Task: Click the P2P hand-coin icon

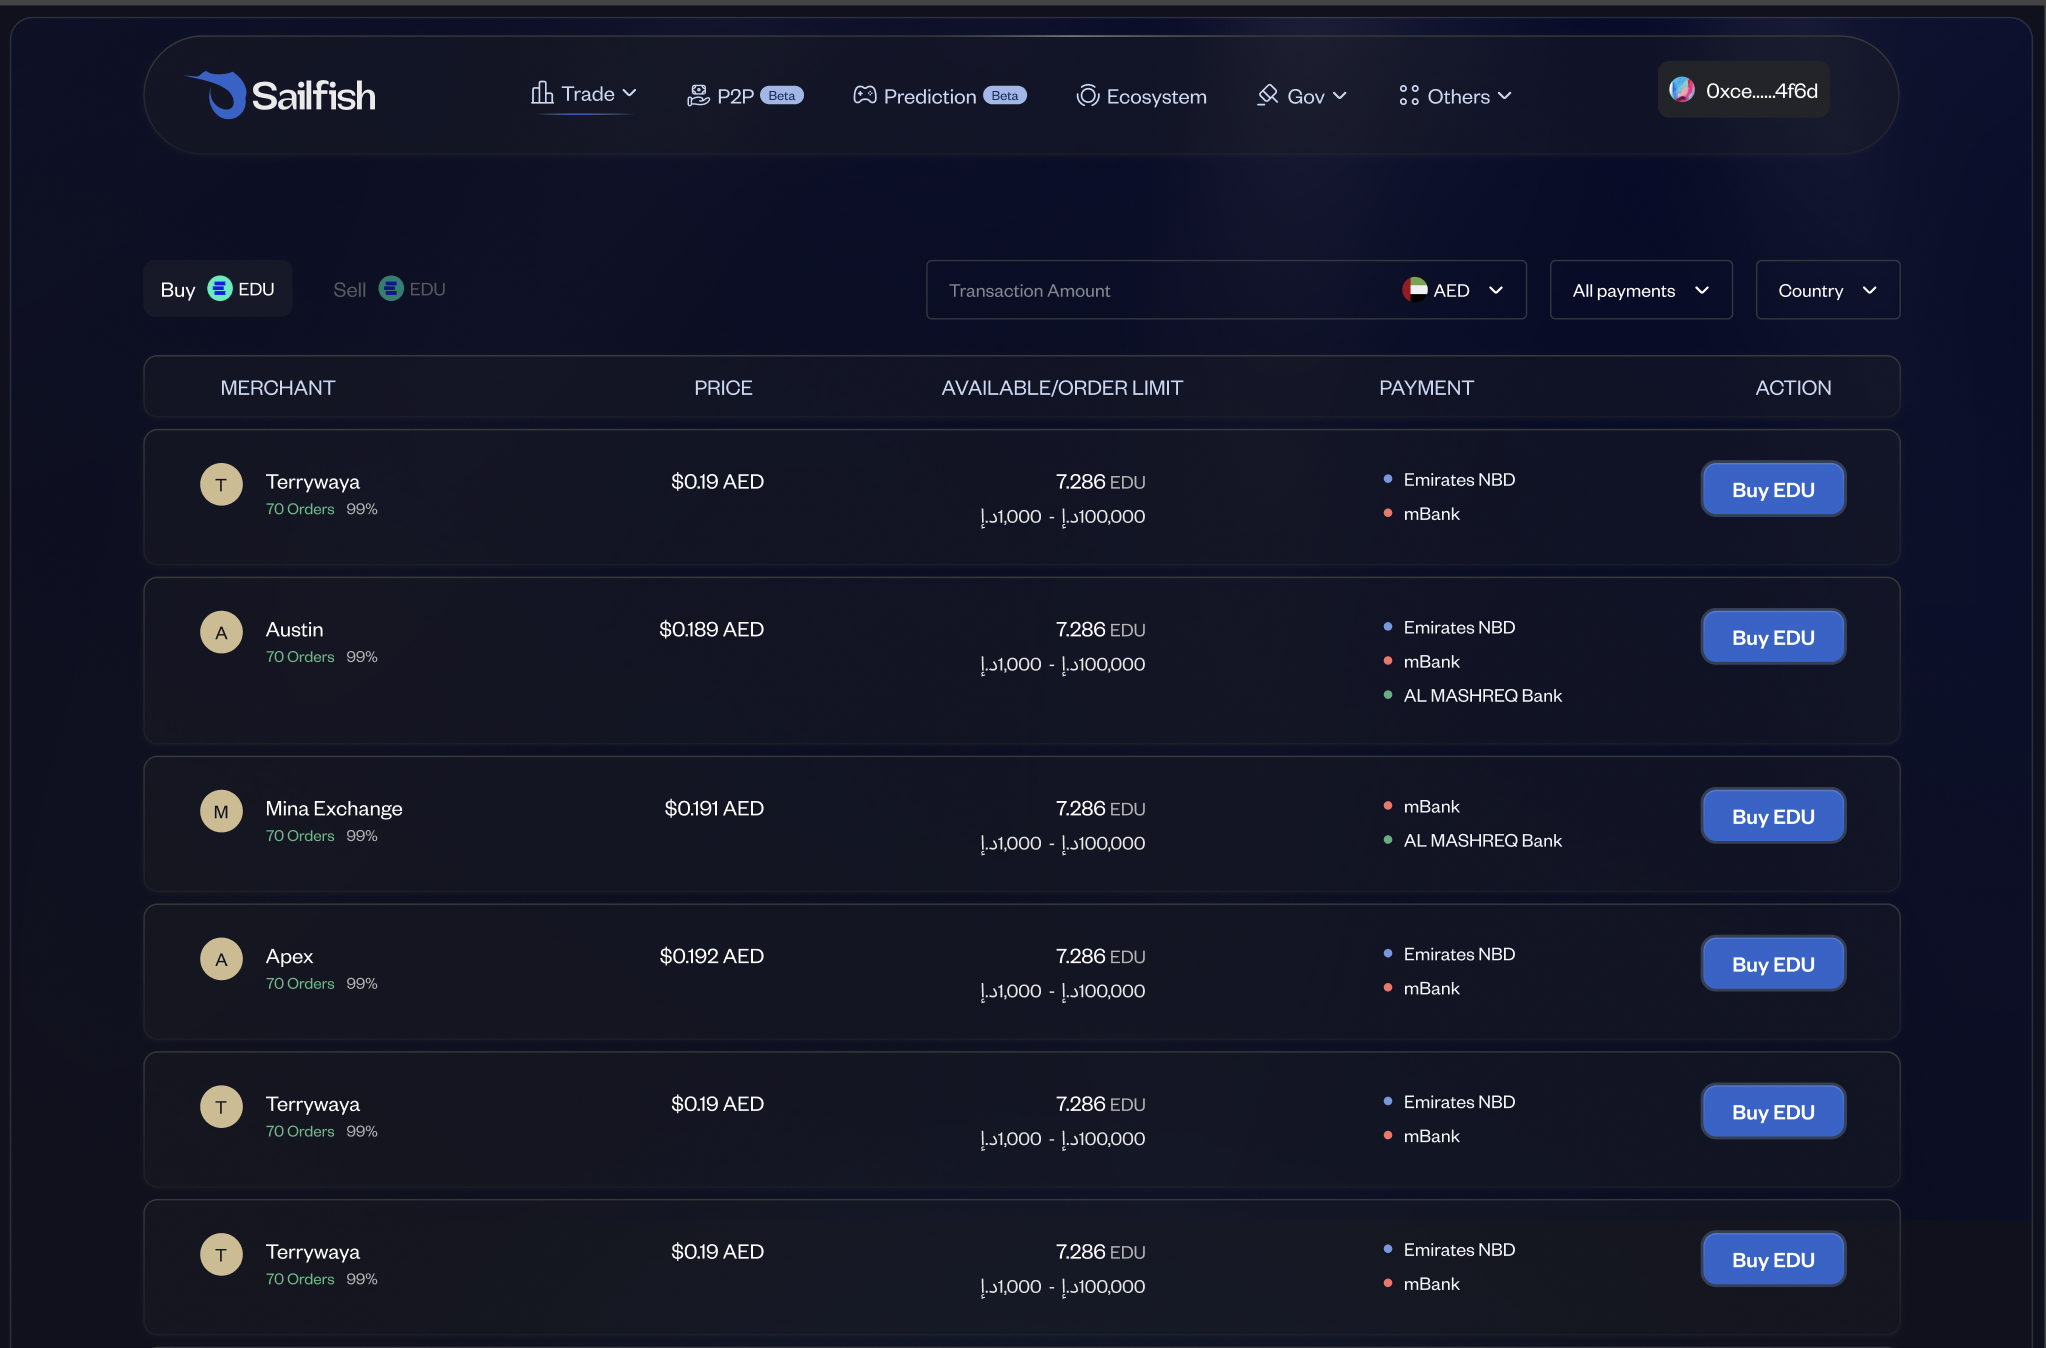Action: pos(697,96)
